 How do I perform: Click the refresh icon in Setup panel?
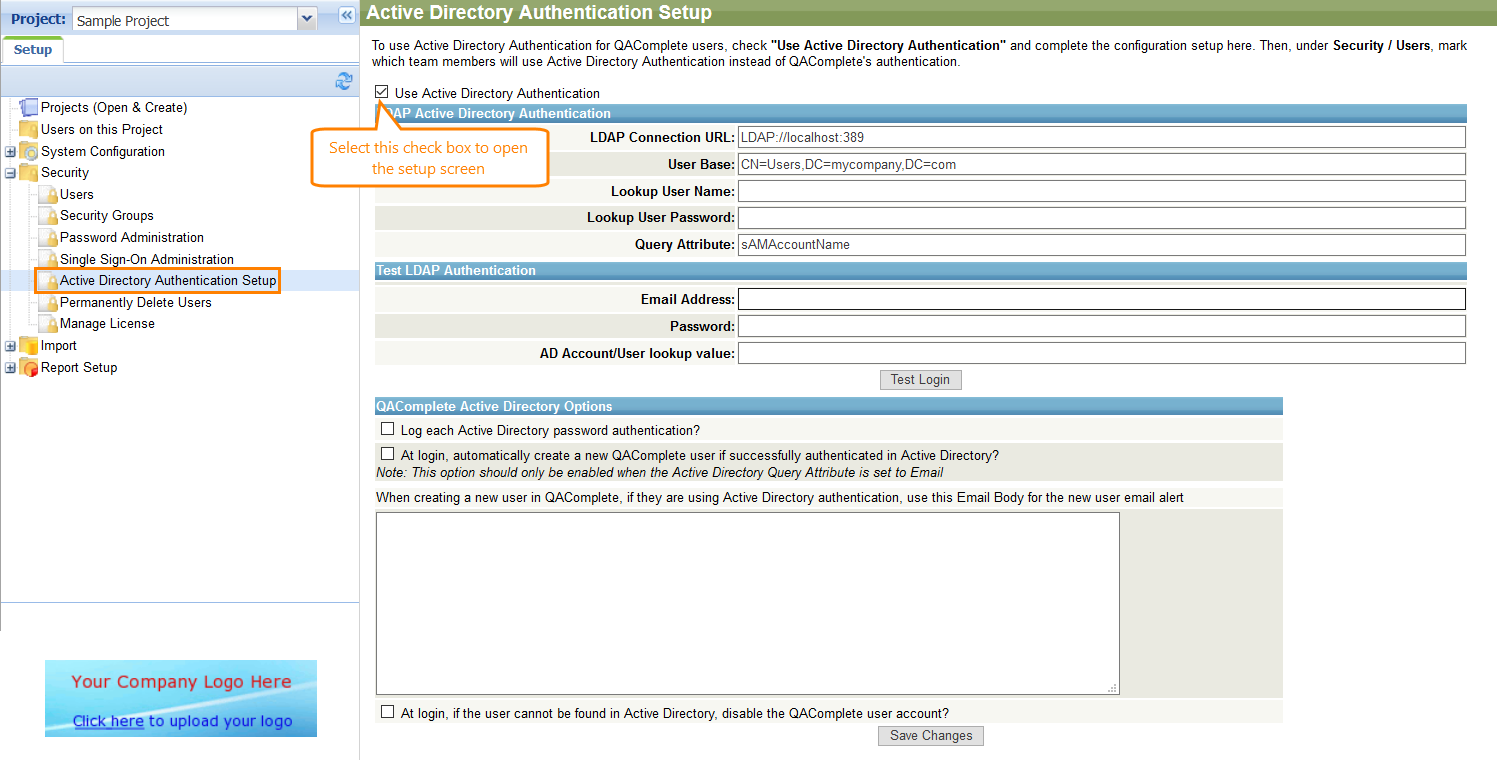point(344,81)
